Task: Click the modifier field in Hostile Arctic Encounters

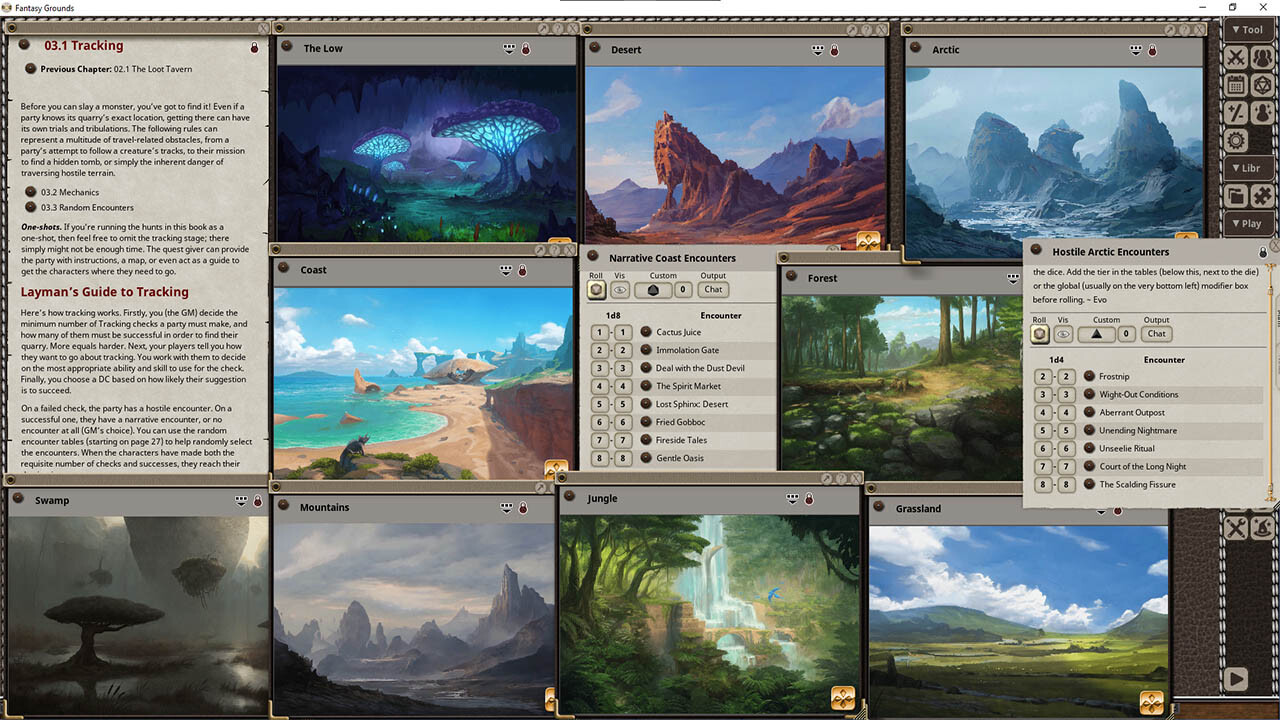Action: 1127,334
